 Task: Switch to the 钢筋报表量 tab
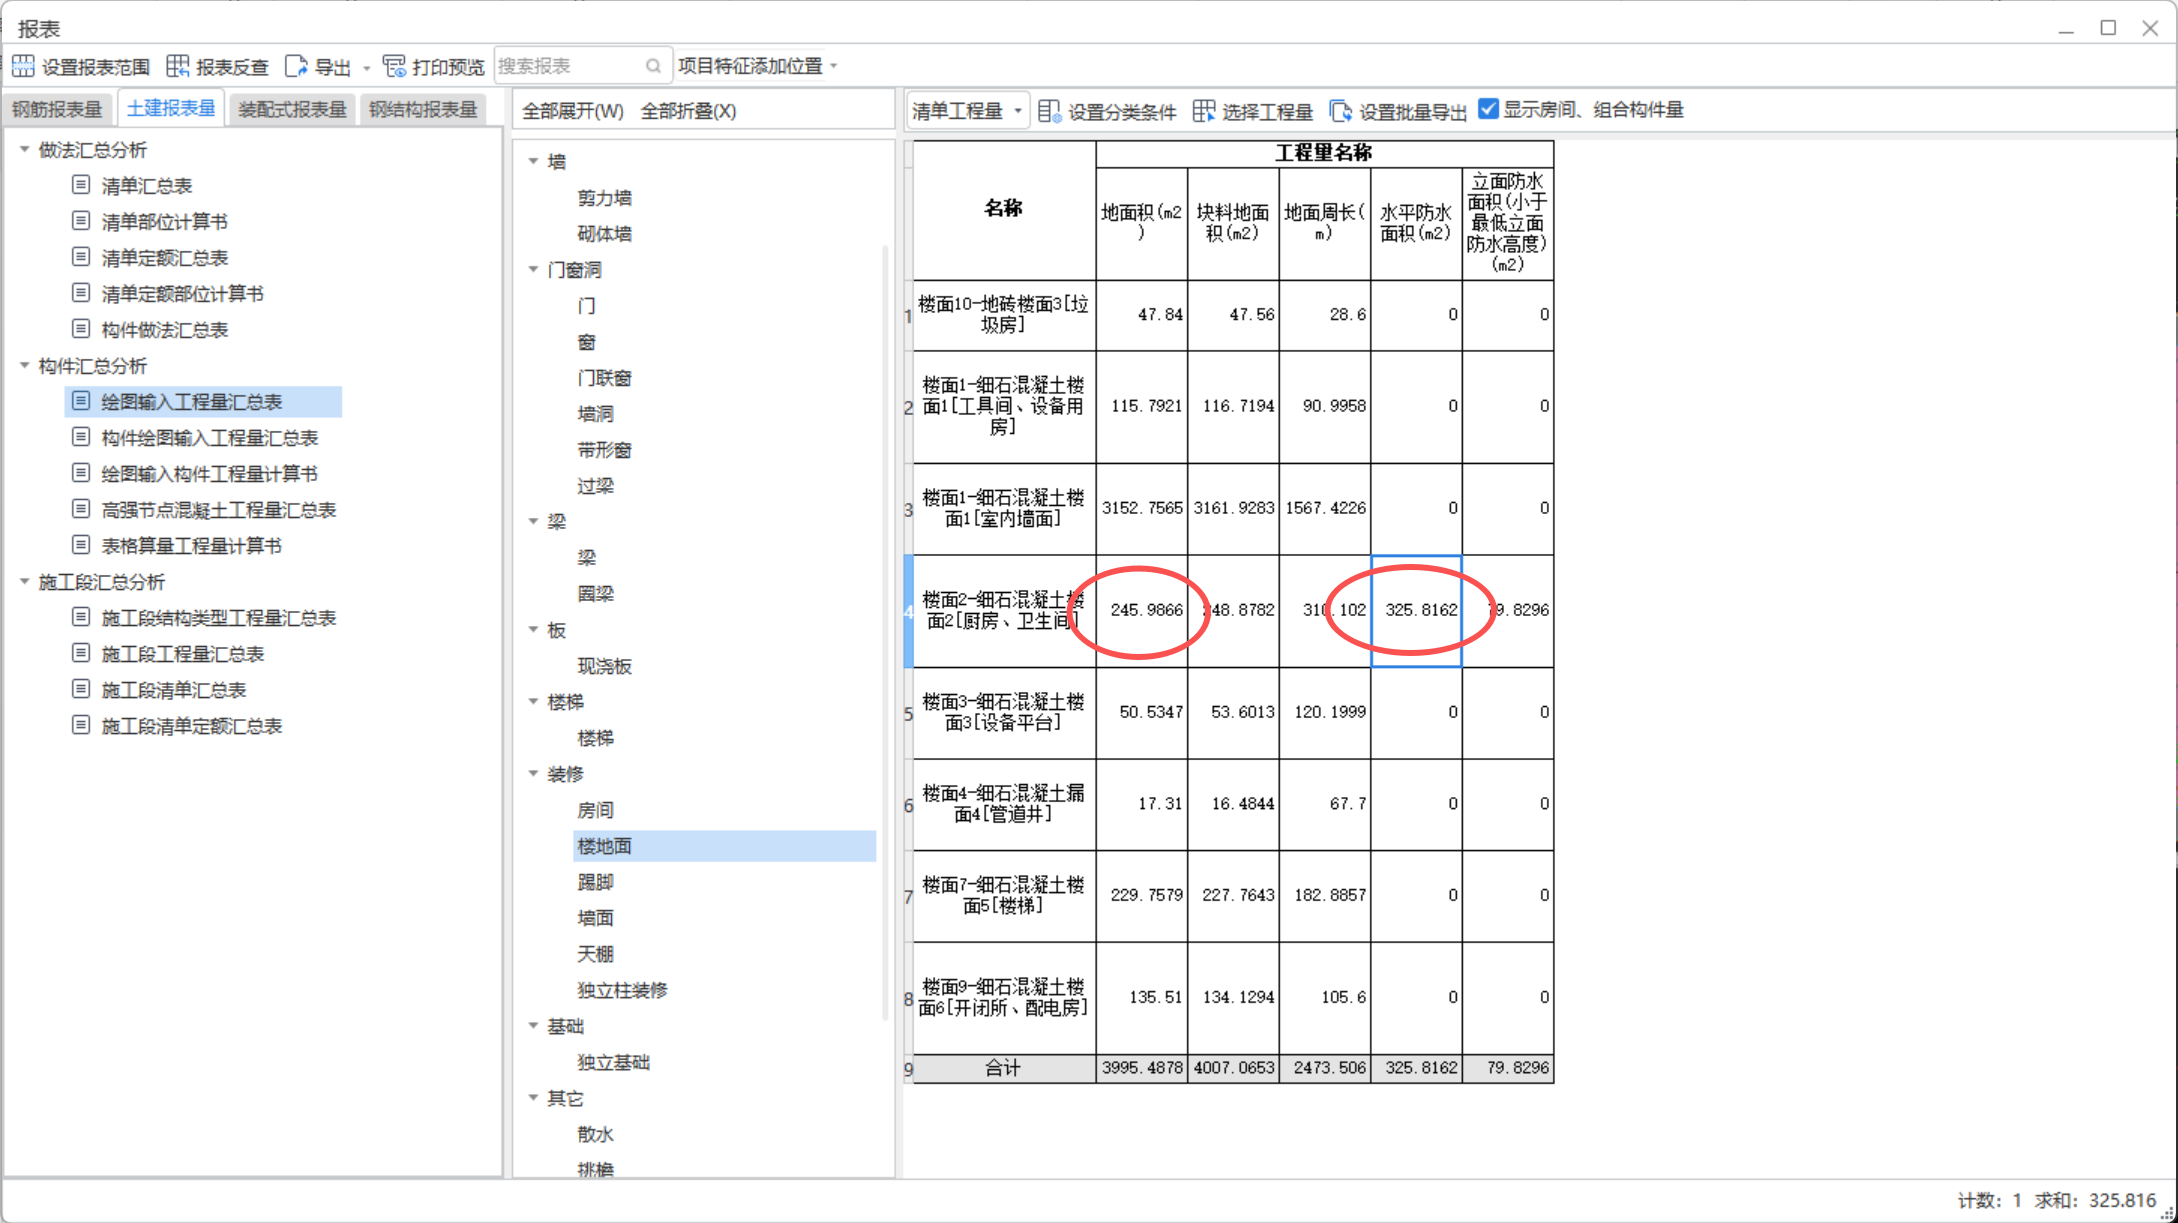click(x=59, y=108)
